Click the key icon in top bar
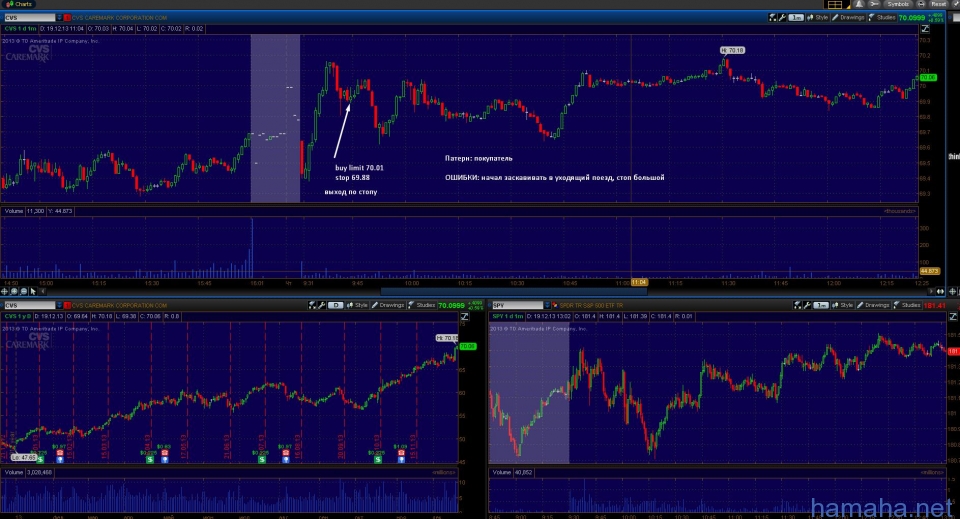 click(x=874, y=4)
